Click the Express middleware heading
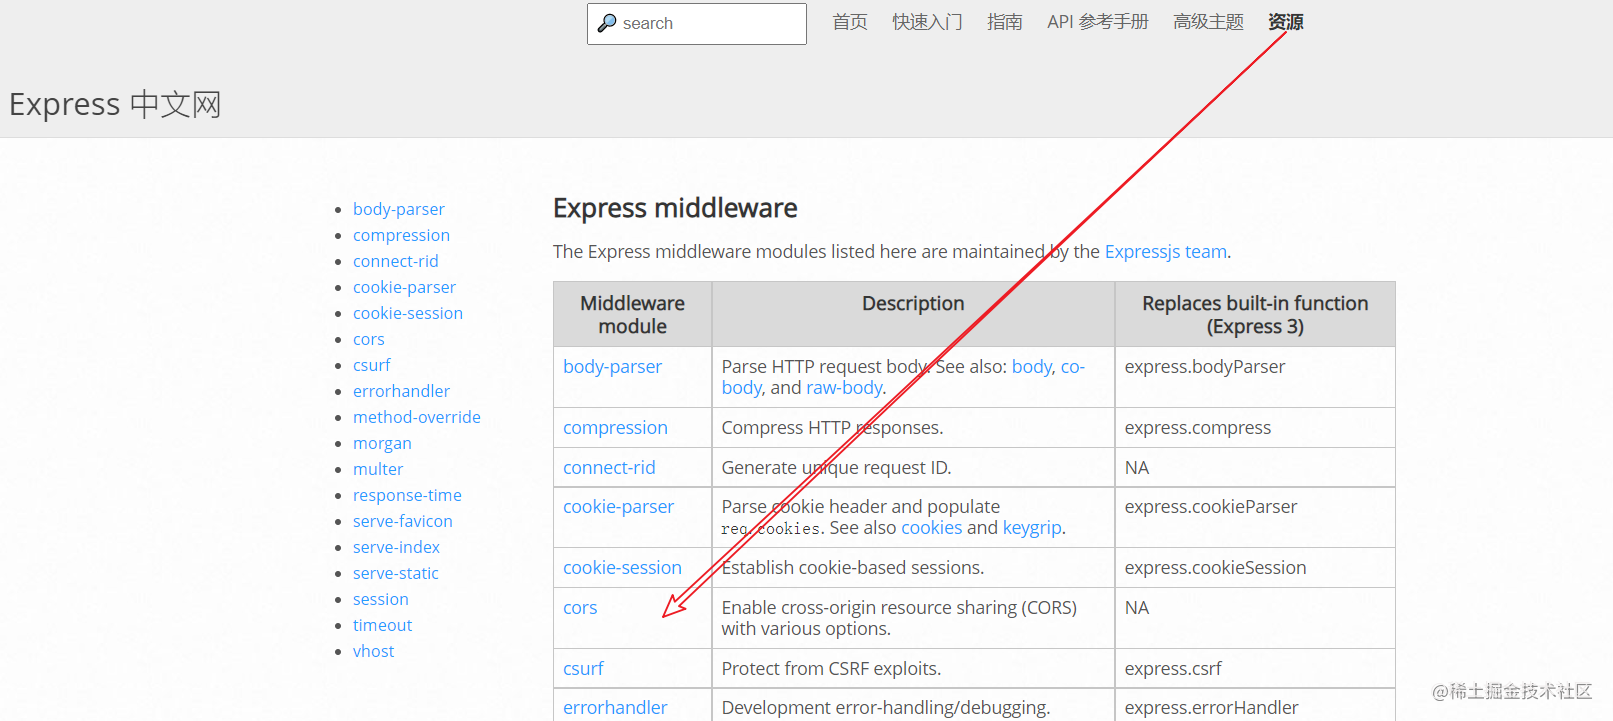The height and width of the screenshot is (721, 1613). coord(675,208)
